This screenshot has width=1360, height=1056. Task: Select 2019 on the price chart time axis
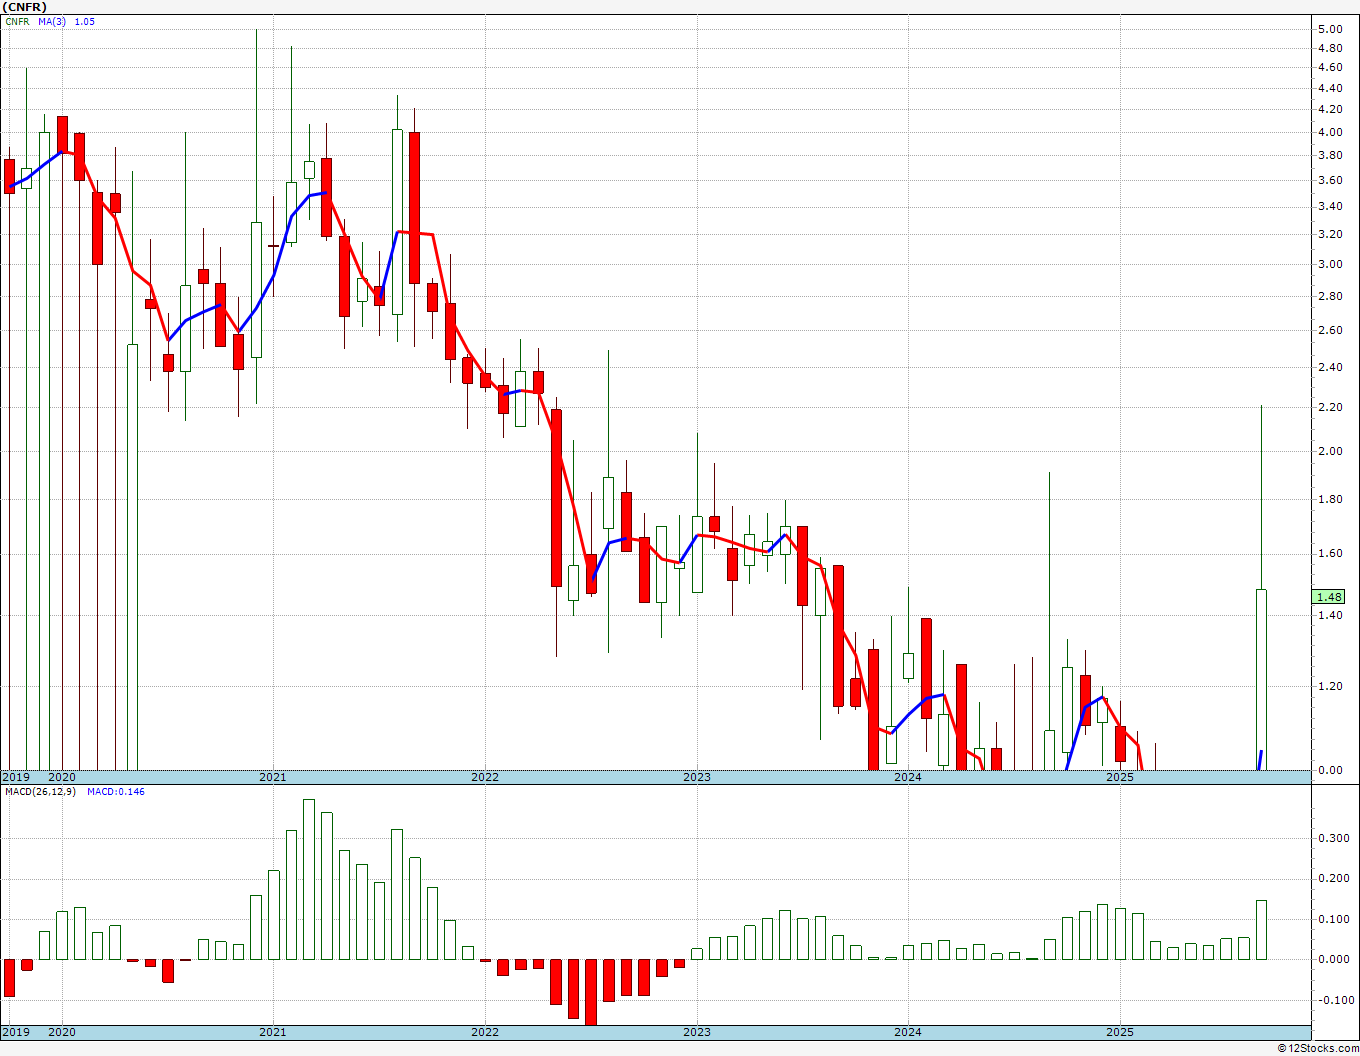[x=15, y=777]
